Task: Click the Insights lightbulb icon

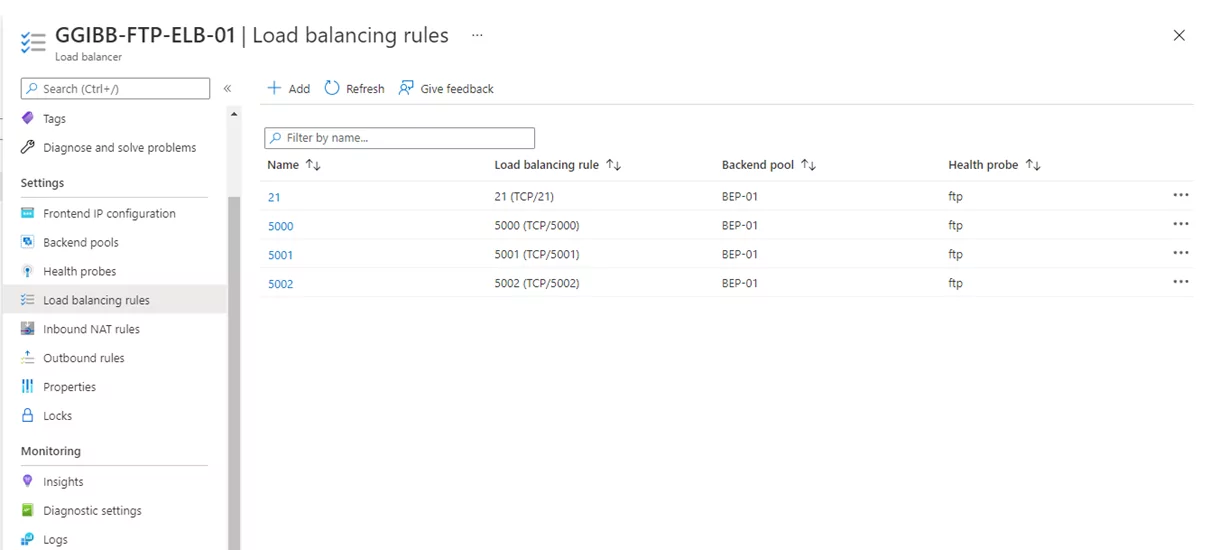Action: 28,481
